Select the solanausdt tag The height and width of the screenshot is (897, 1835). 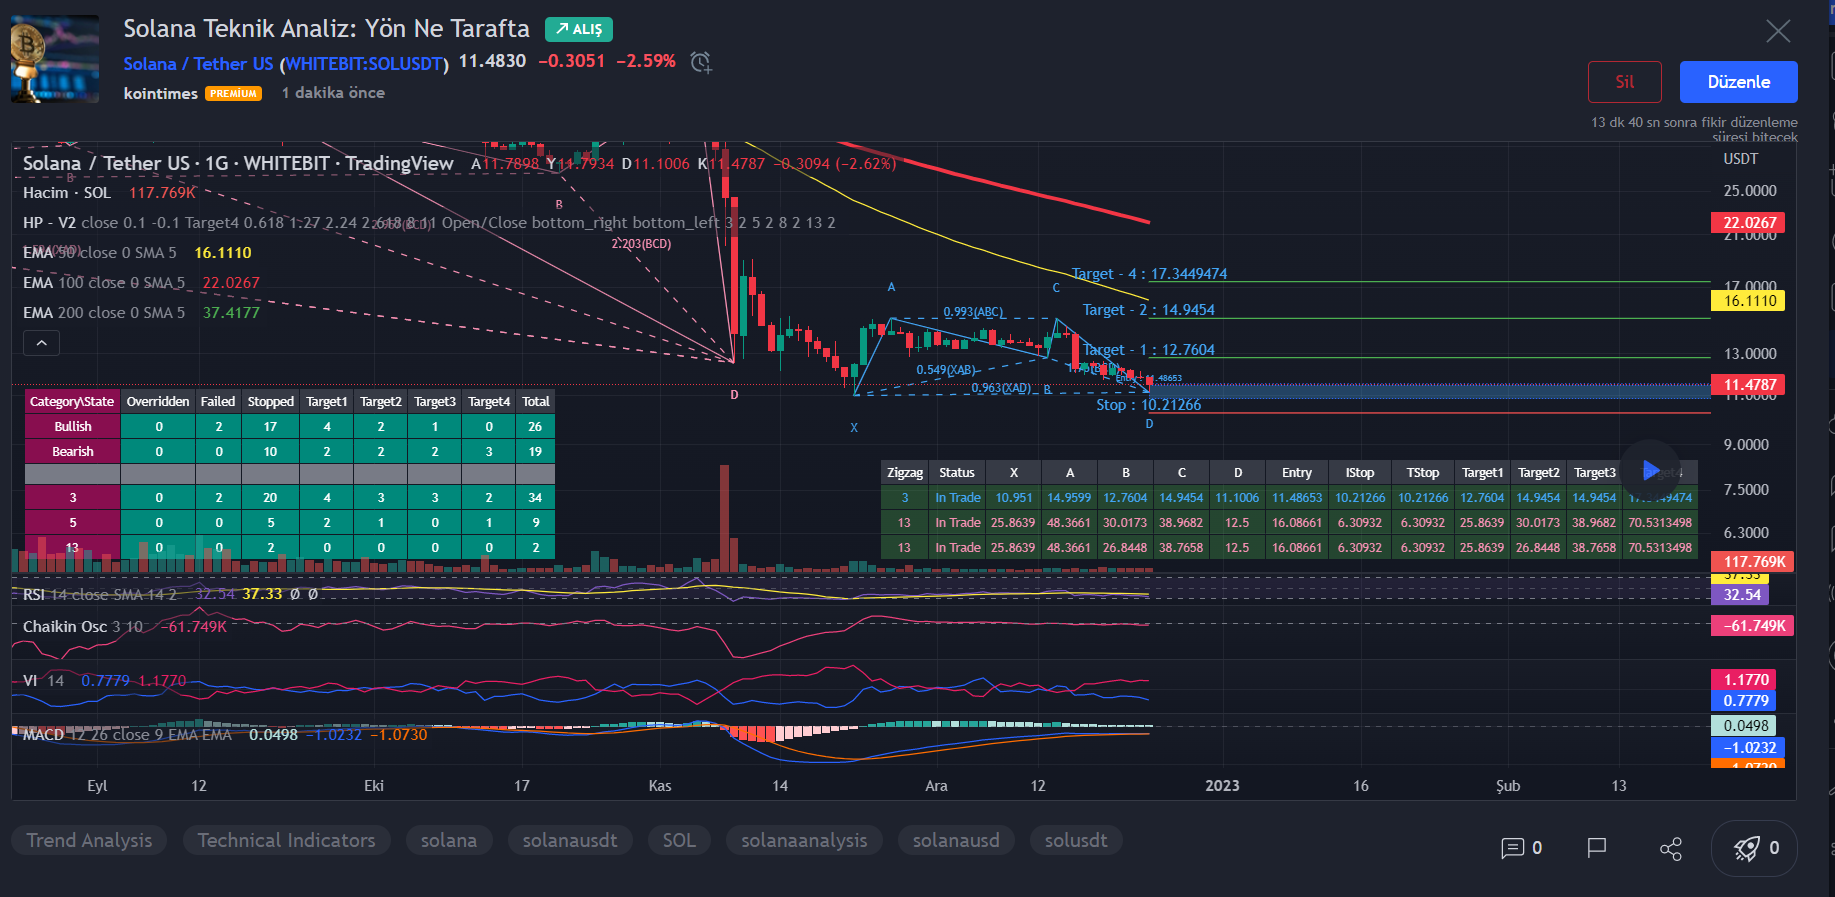570,840
